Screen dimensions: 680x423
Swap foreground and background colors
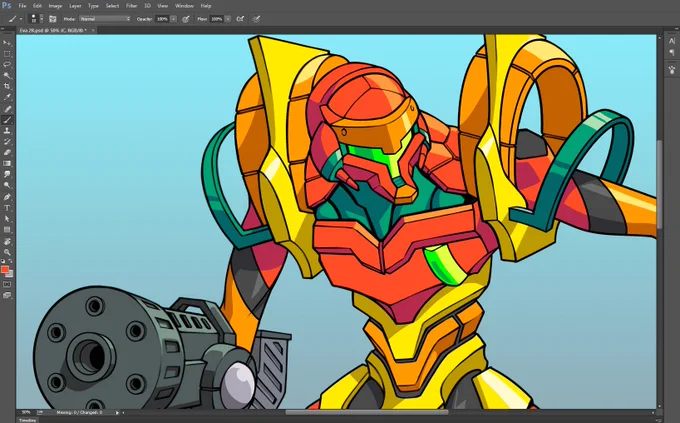point(10,261)
